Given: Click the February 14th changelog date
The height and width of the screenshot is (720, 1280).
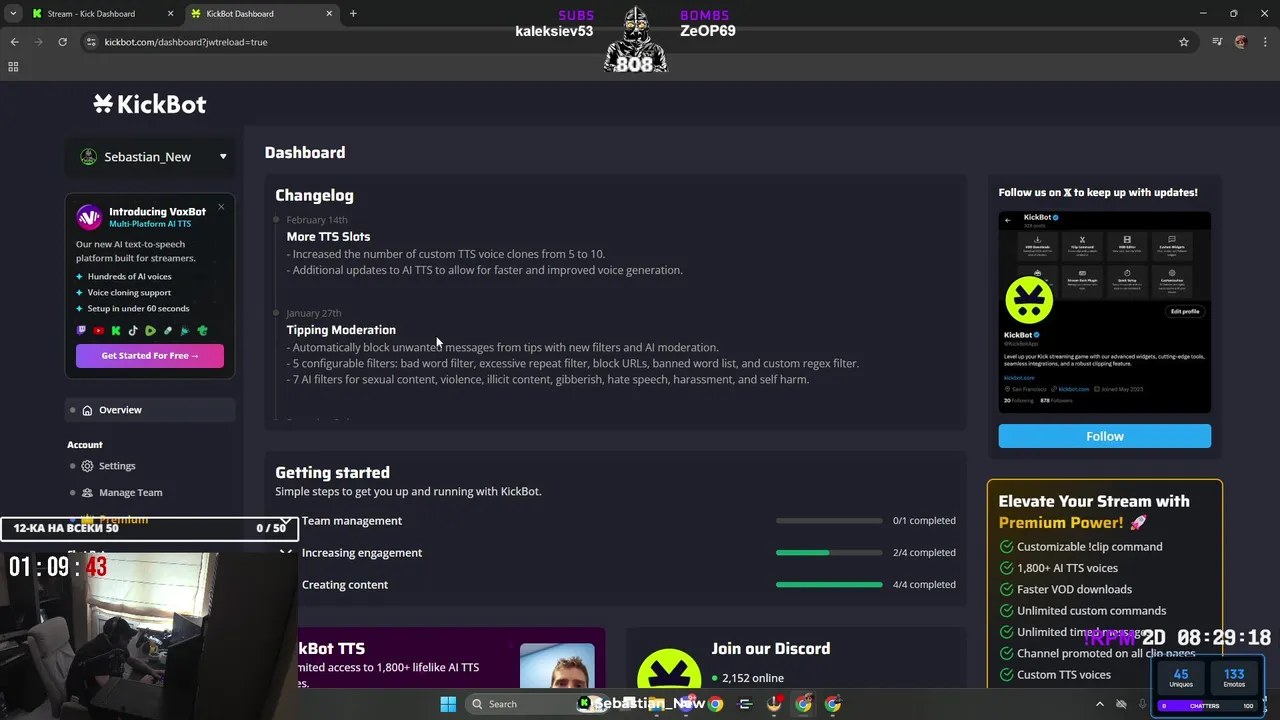Looking at the screenshot, I should pos(317,220).
